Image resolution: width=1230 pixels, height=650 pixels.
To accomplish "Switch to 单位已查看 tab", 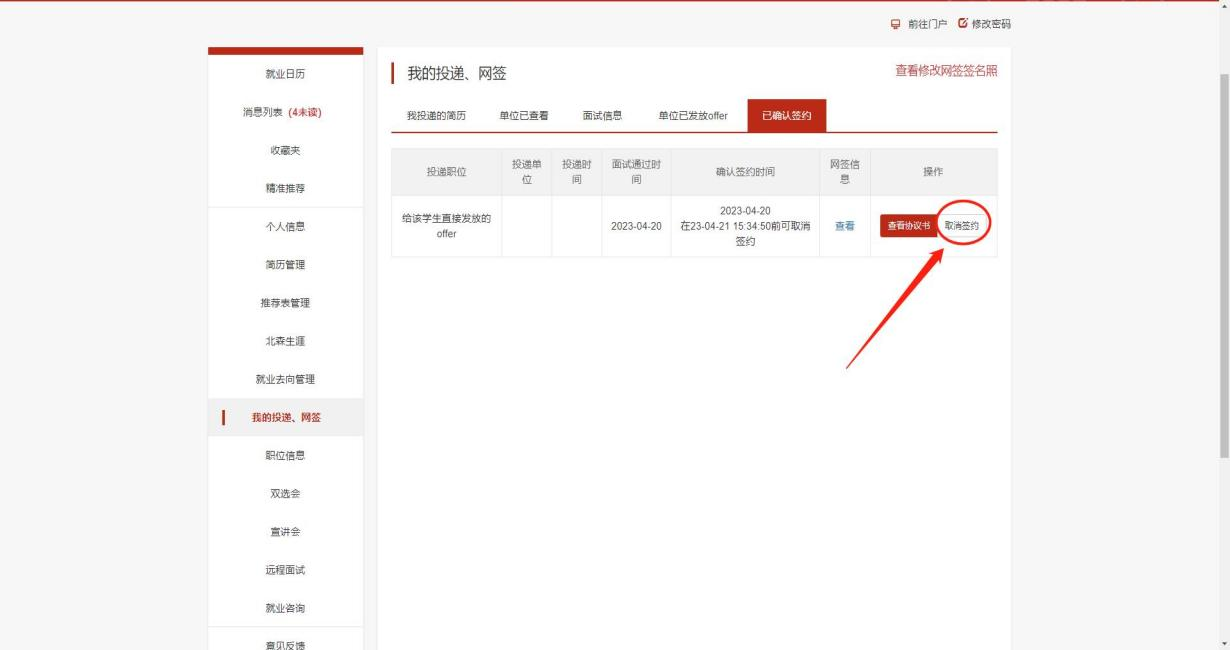I will tap(524, 116).
